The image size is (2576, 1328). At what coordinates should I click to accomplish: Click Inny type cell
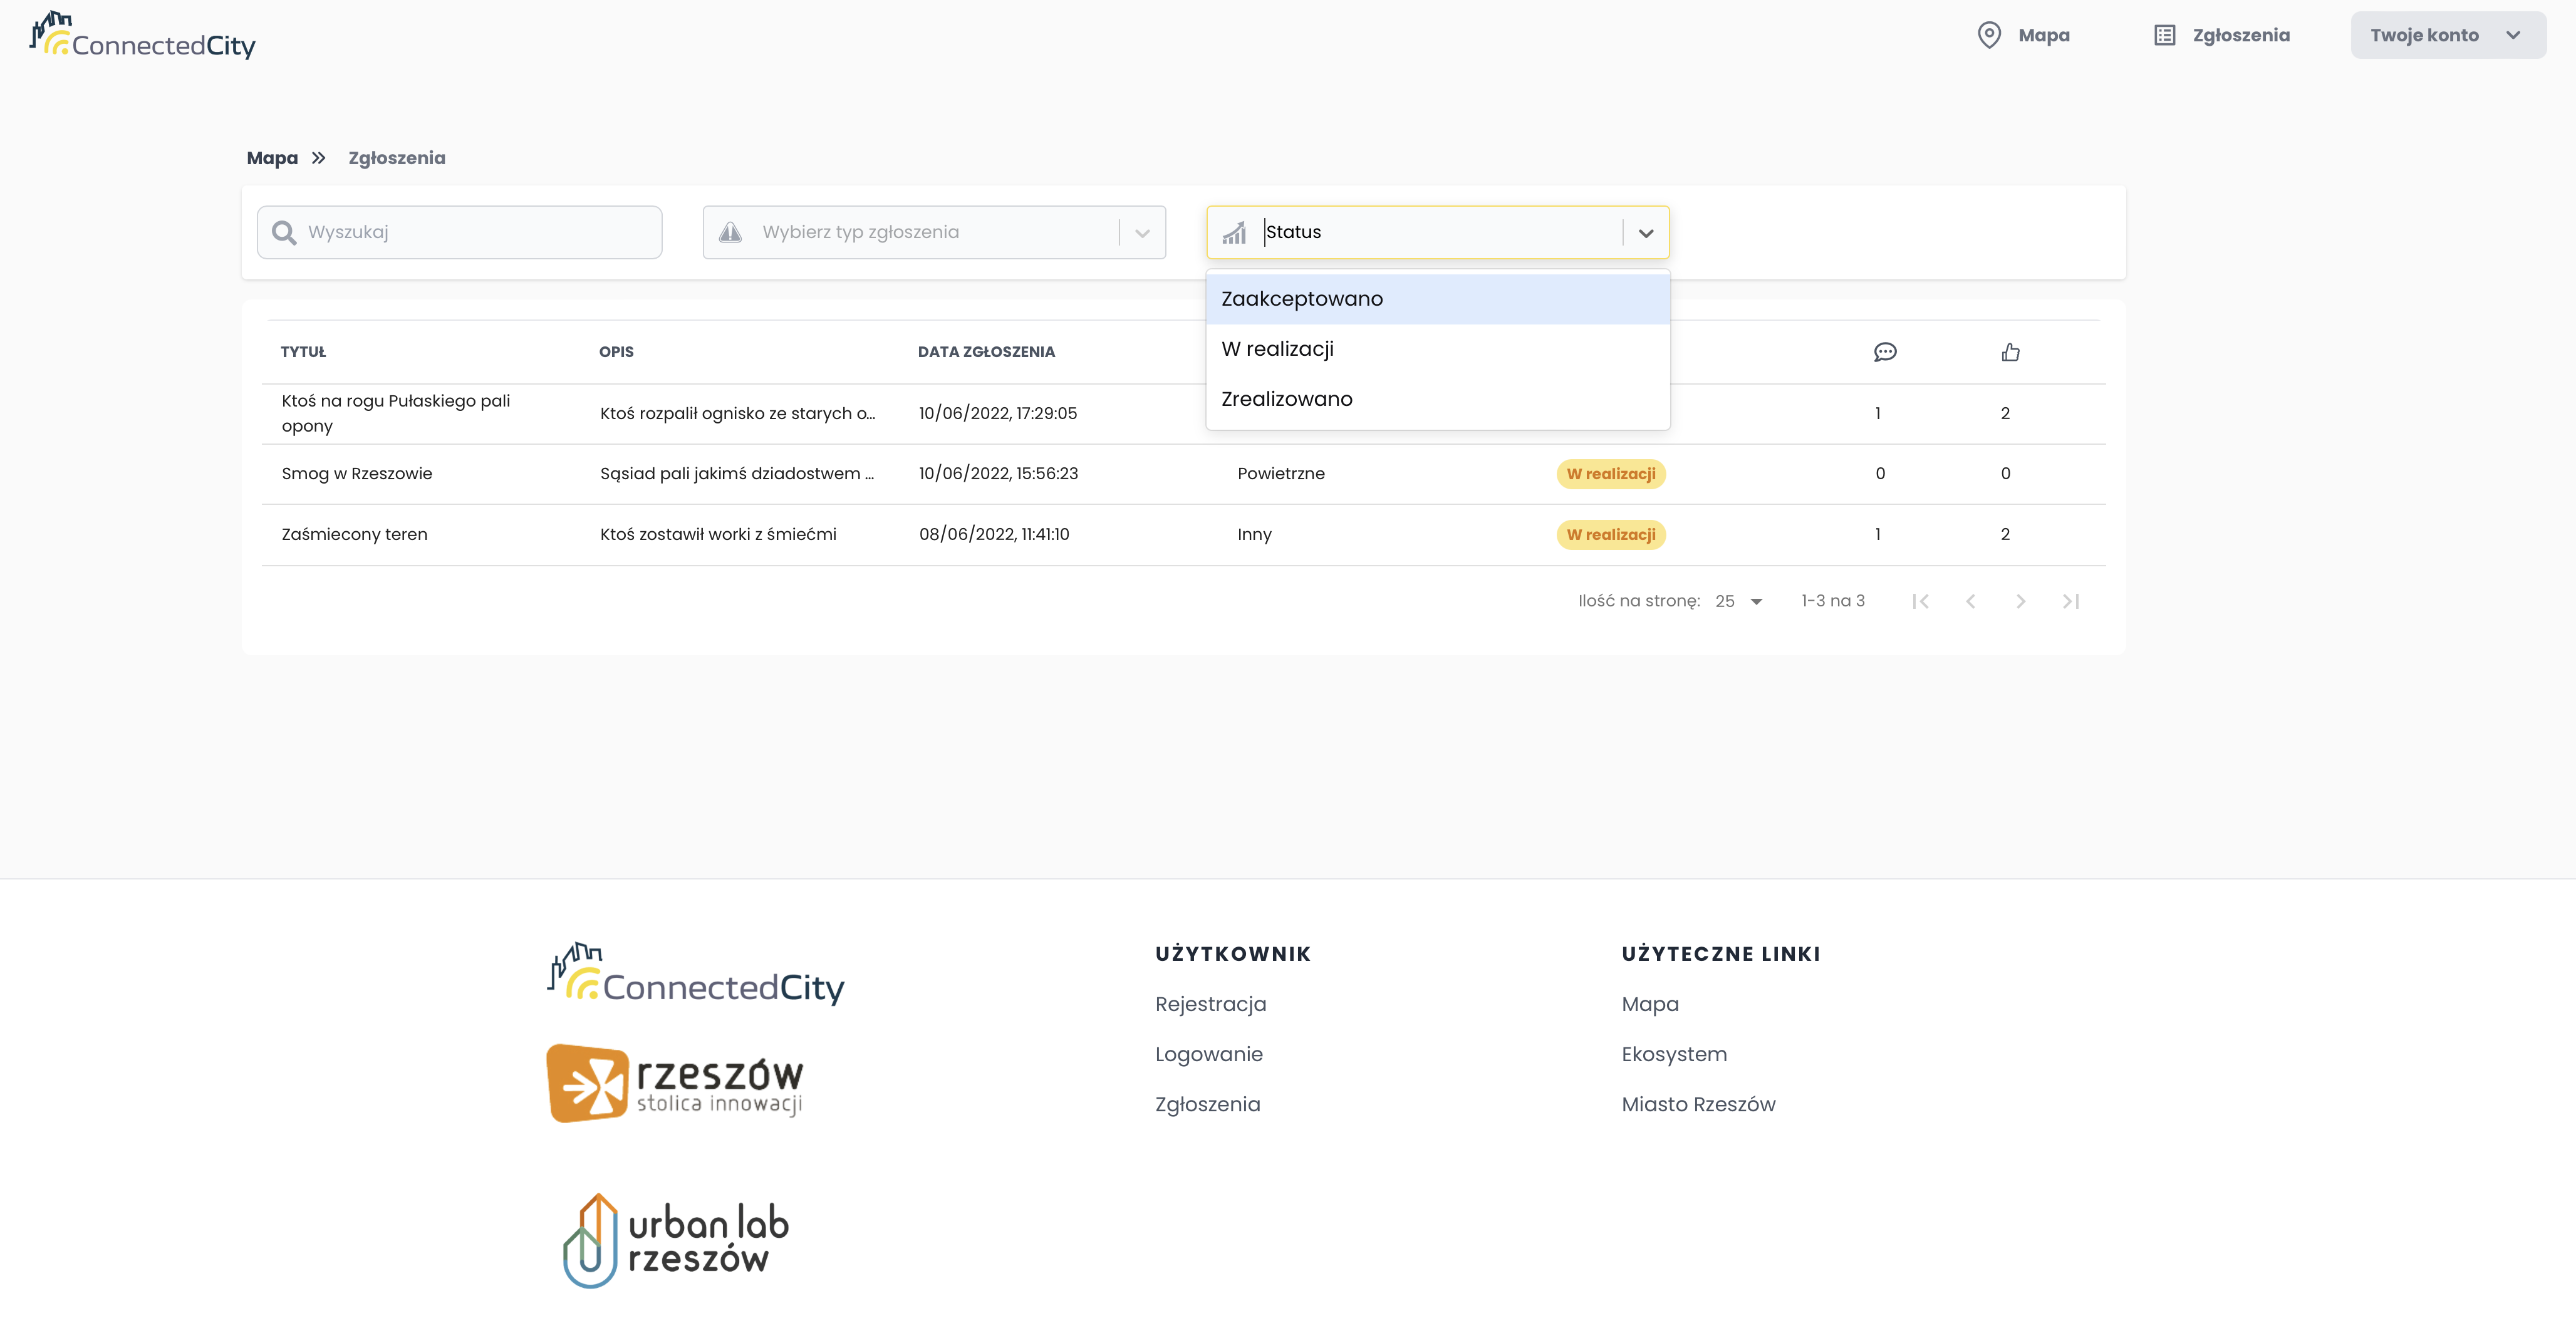(1254, 535)
